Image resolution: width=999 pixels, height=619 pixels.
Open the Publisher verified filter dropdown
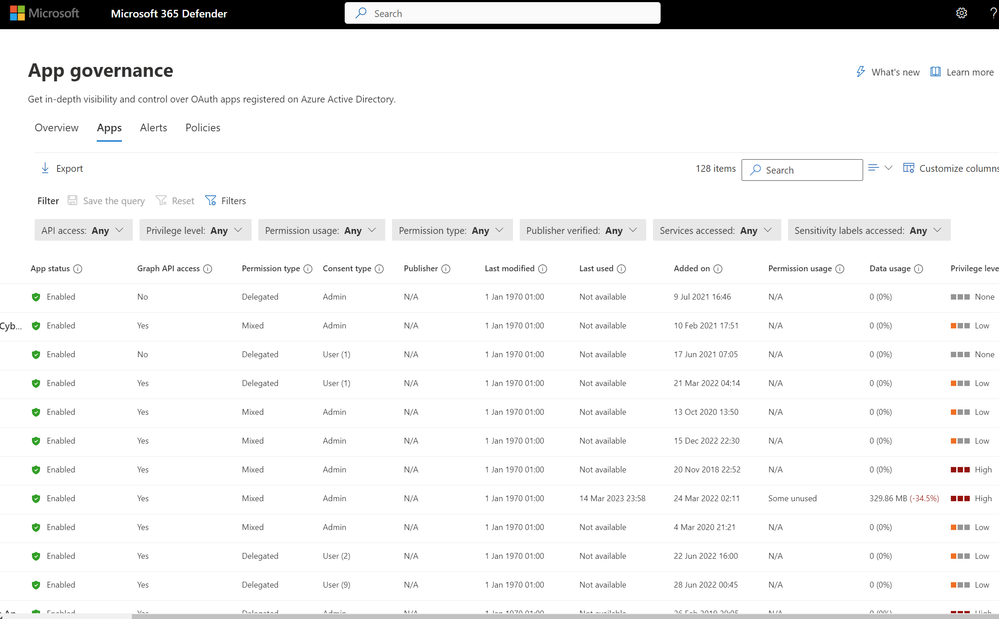[582, 230]
